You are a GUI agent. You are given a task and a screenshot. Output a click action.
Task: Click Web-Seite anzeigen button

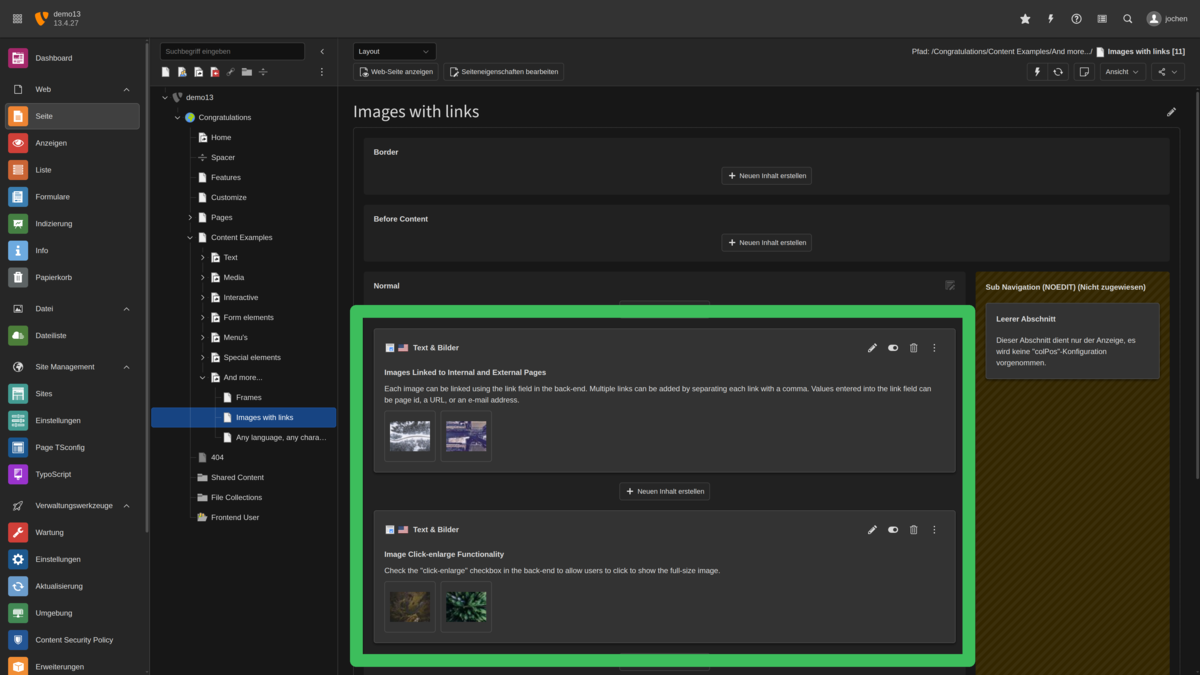(x=396, y=72)
